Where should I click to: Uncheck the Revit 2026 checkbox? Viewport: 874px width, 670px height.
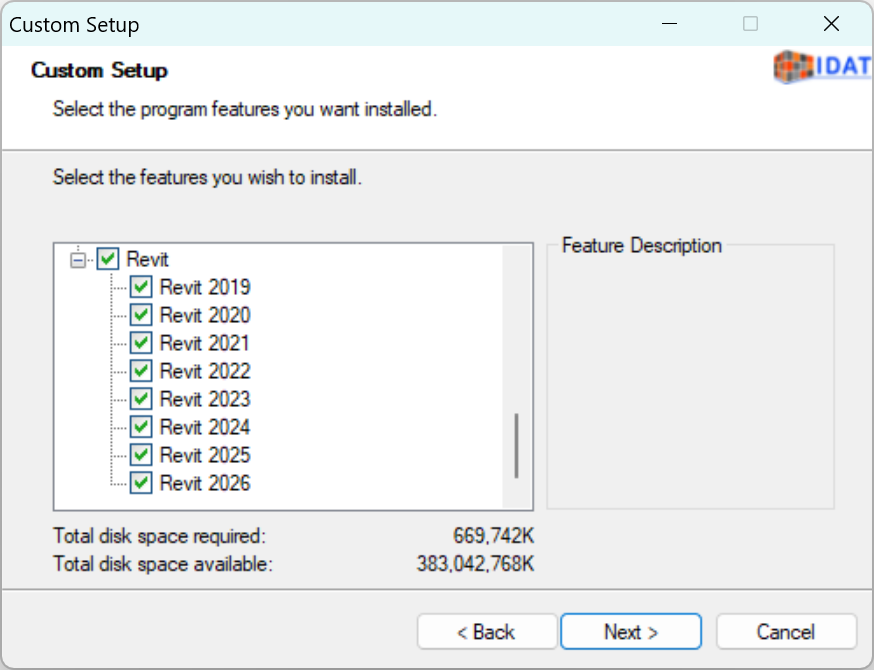click(141, 483)
